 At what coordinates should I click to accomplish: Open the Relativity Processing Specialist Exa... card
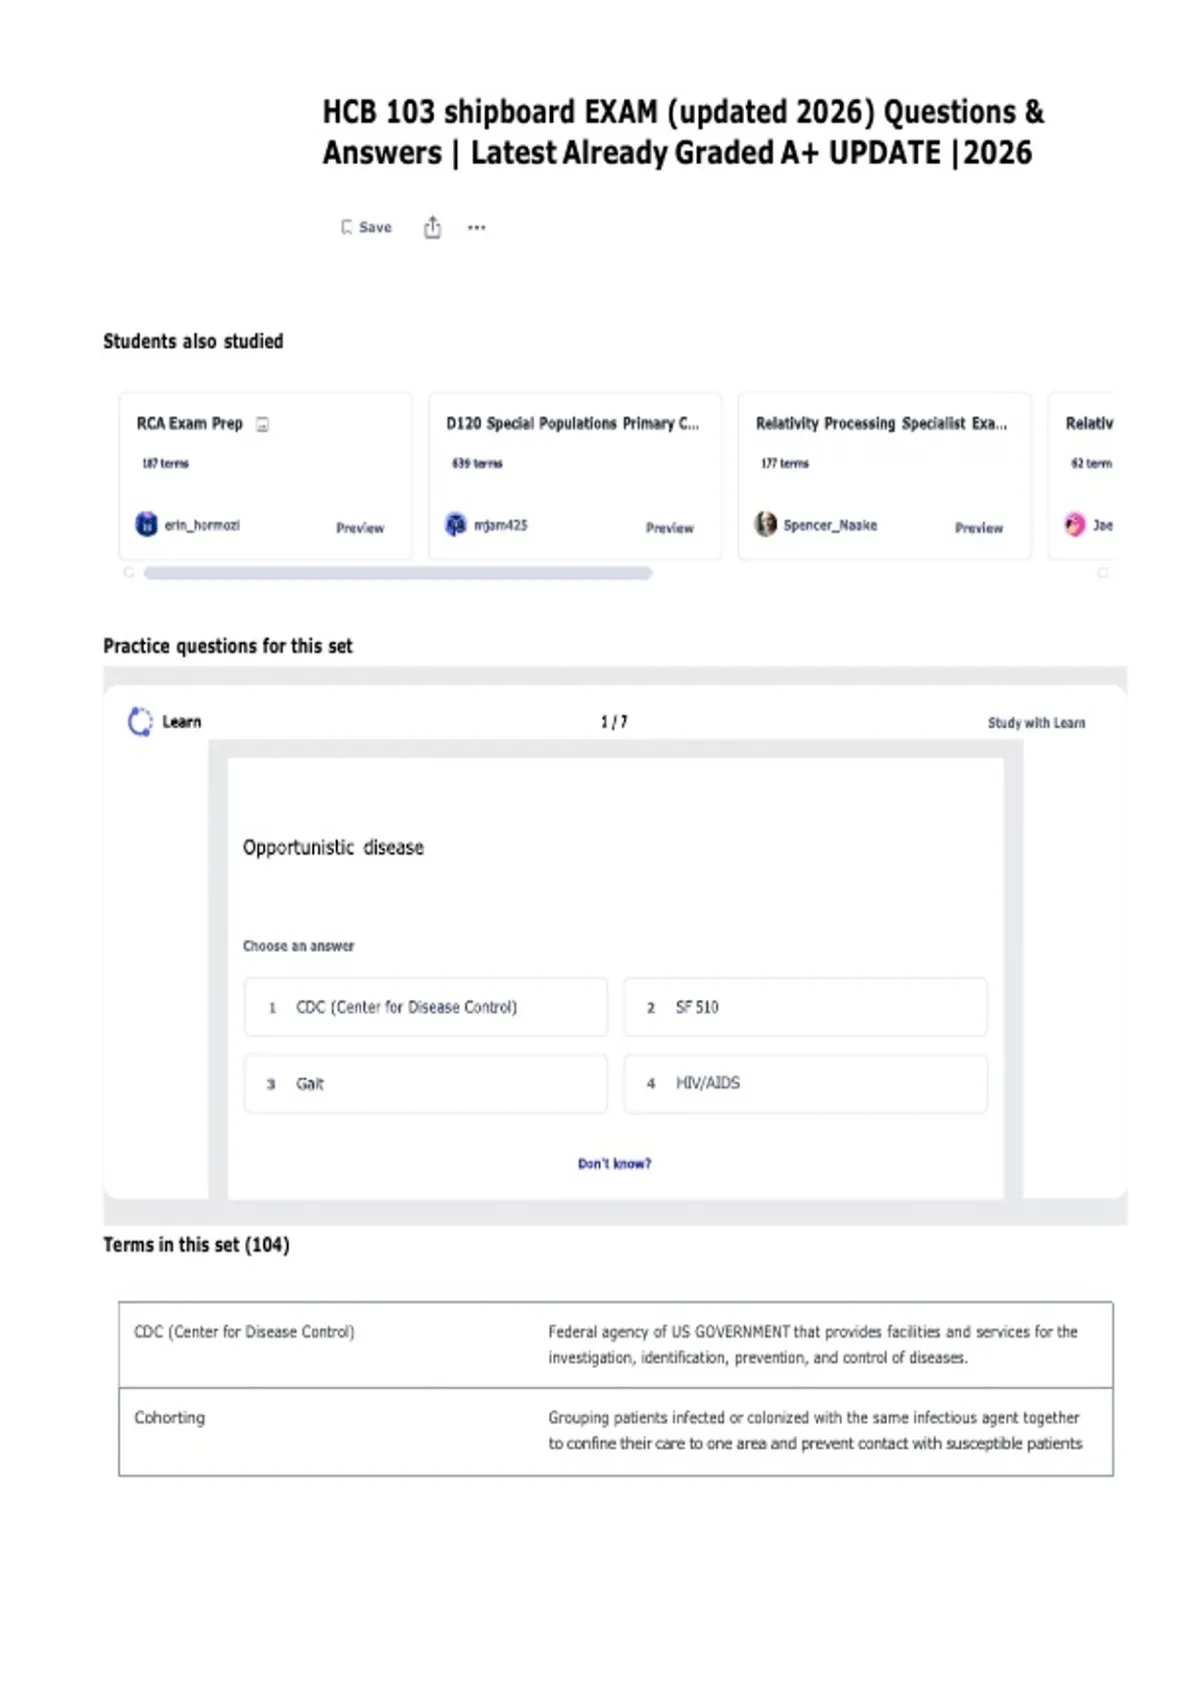[x=885, y=476]
